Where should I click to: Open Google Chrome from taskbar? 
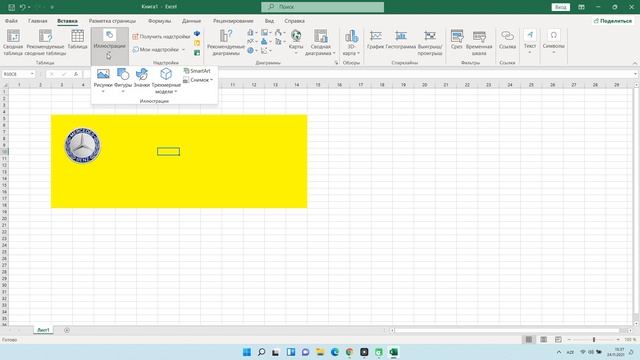coord(349,352)
